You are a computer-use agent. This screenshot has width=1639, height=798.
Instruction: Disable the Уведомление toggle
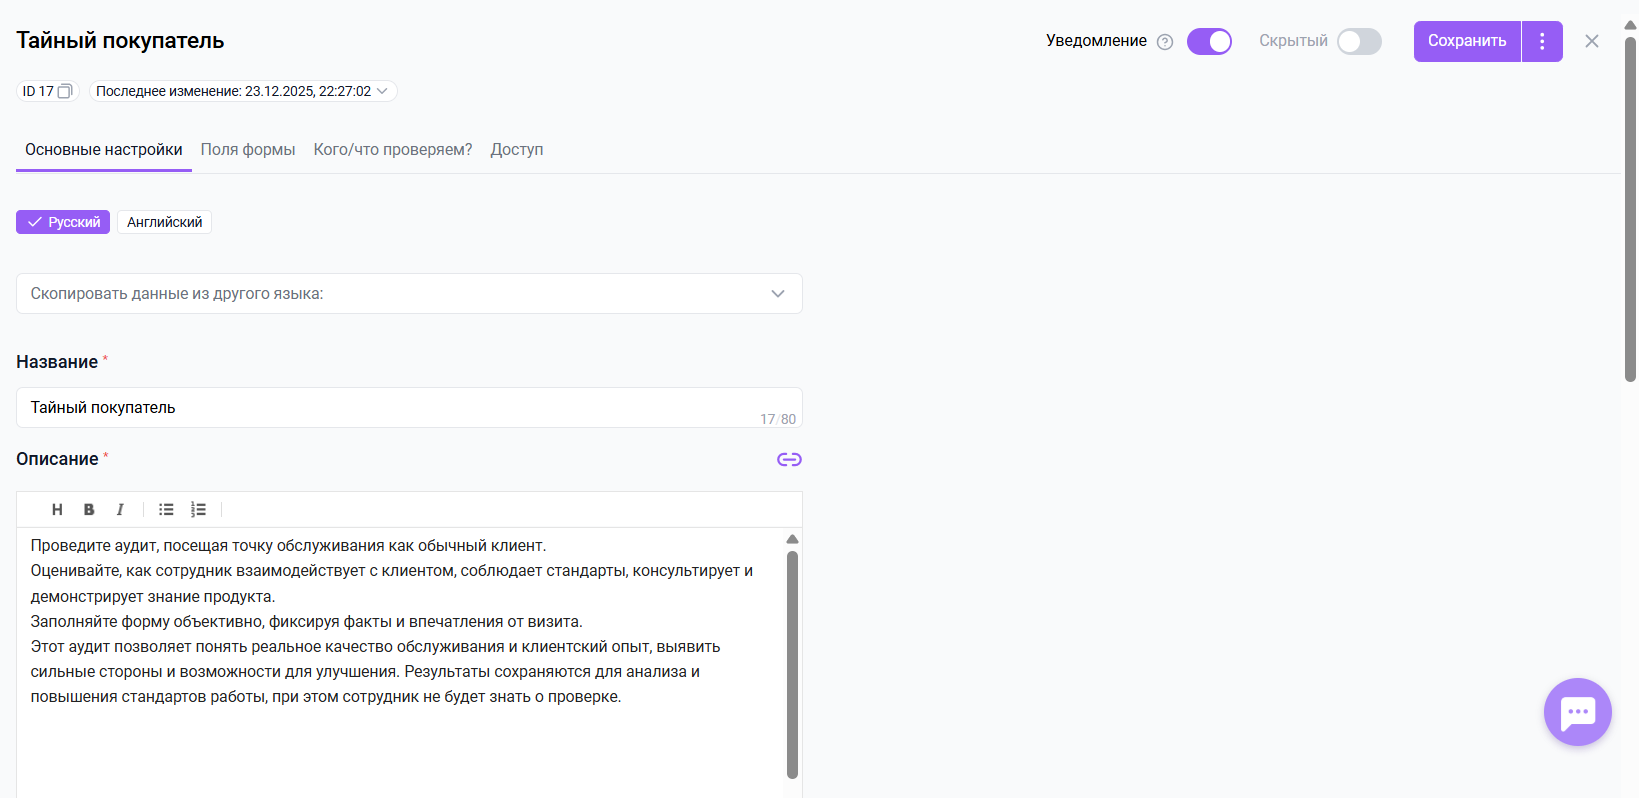tap(1209, 41)
